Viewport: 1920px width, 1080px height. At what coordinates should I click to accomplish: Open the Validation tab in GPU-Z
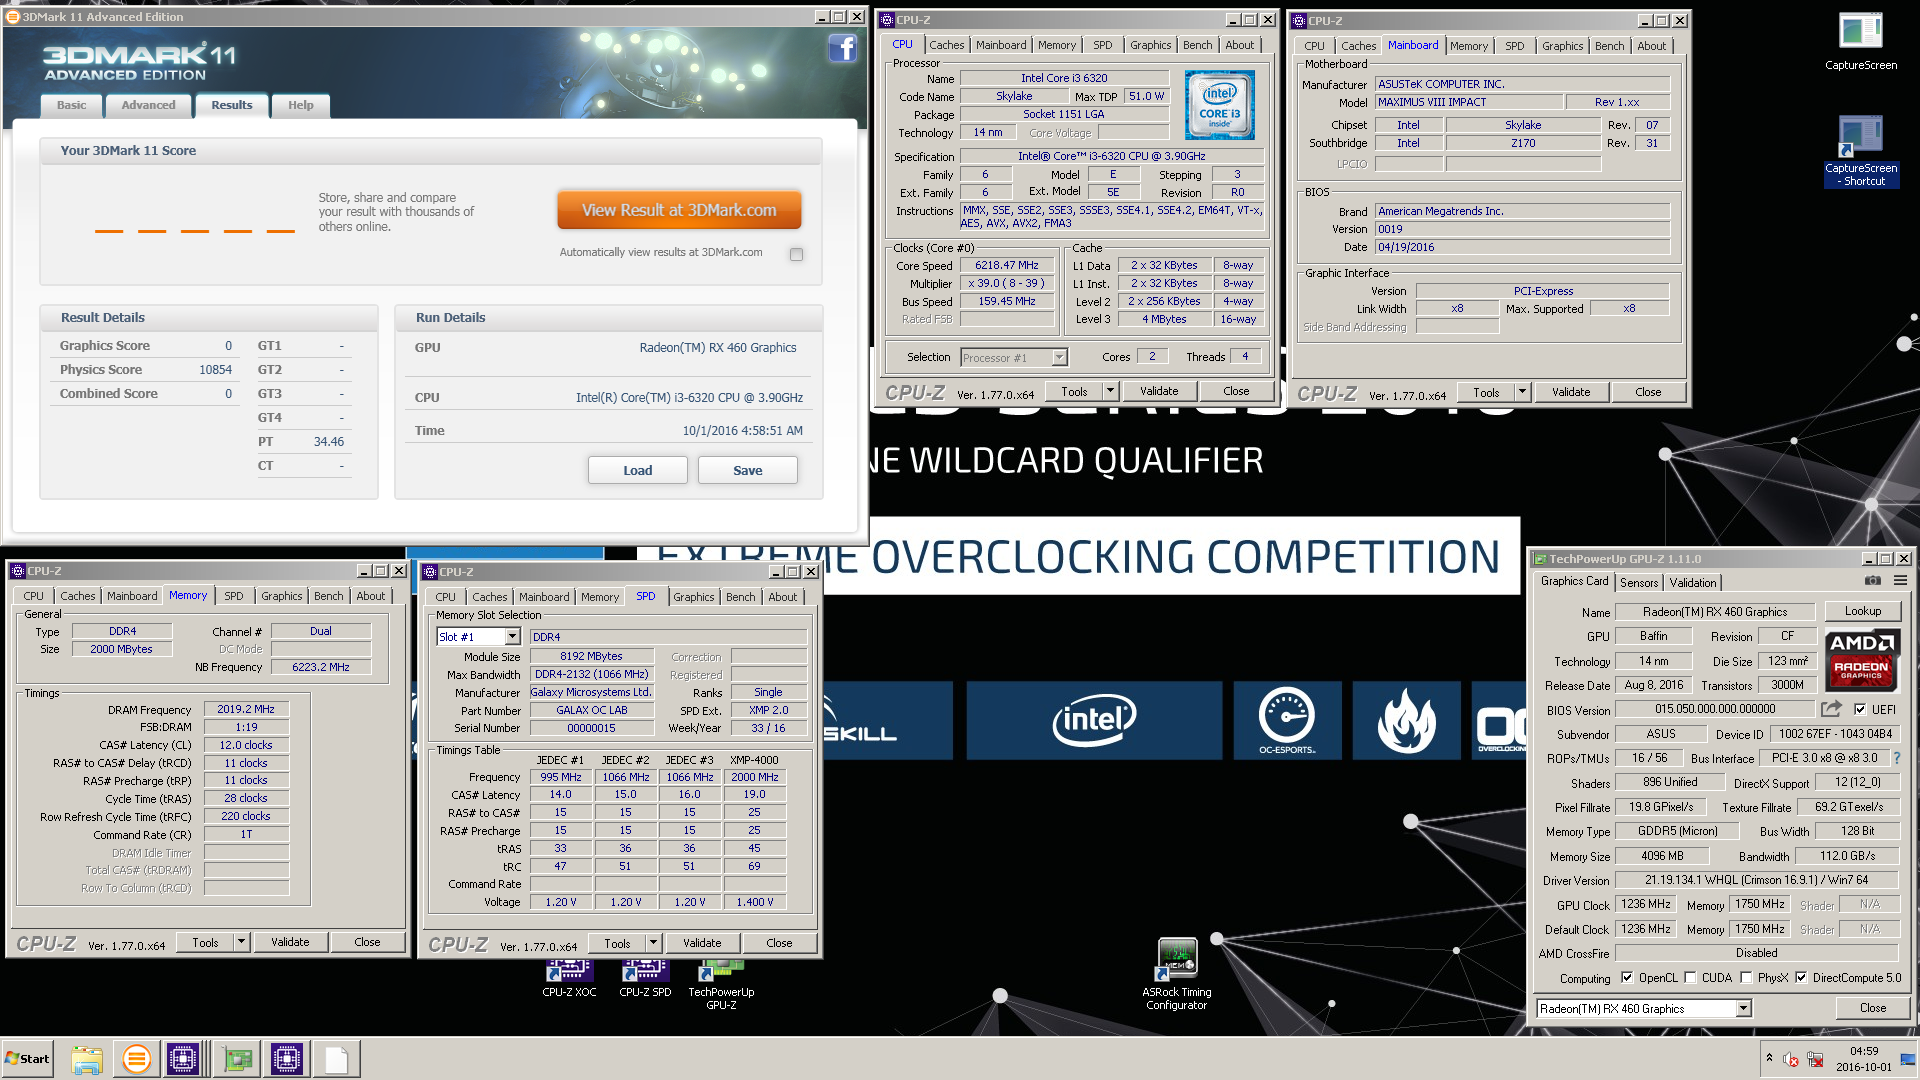pyautogui.click(x=1692, y=582)
